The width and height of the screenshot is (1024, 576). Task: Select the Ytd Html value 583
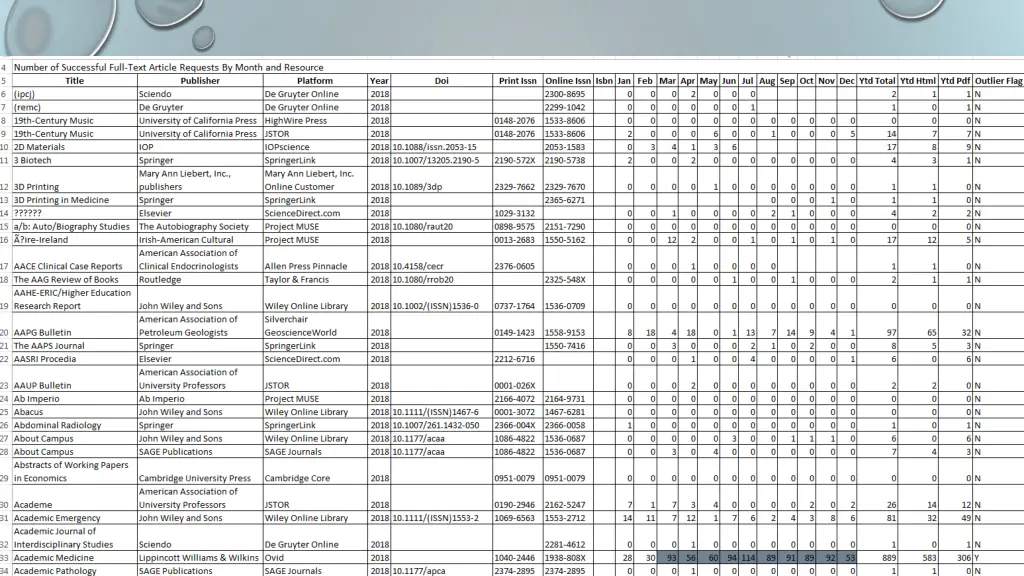point(918,558)
